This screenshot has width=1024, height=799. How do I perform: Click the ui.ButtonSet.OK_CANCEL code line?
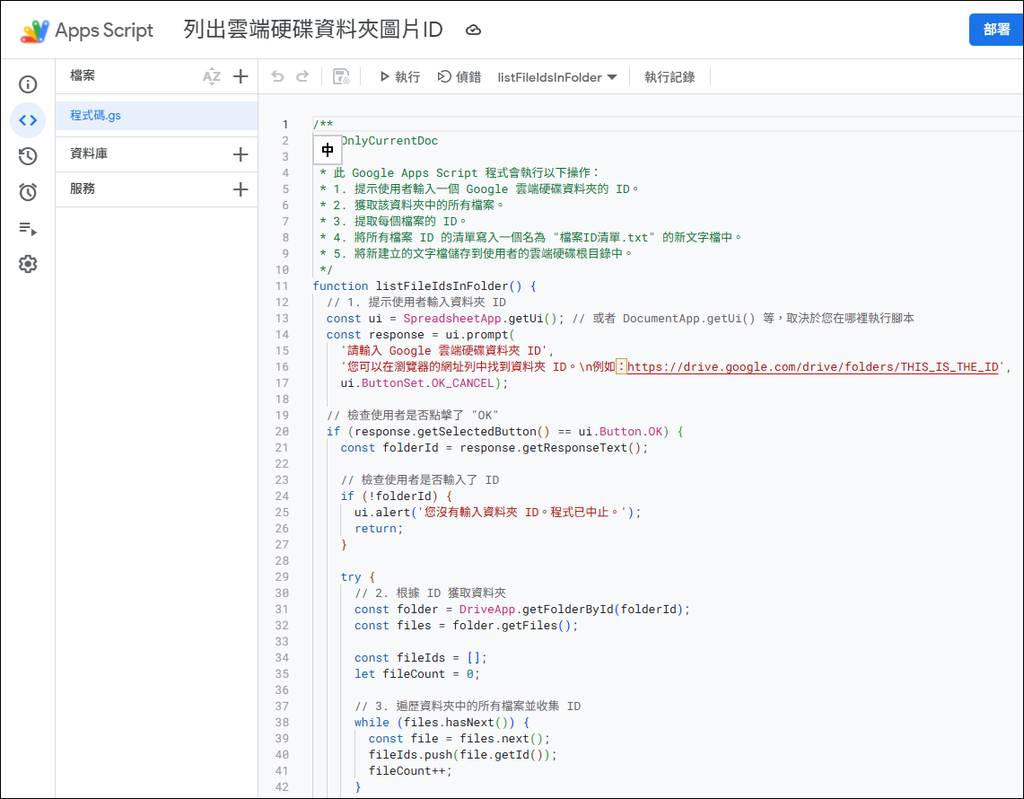424,383
